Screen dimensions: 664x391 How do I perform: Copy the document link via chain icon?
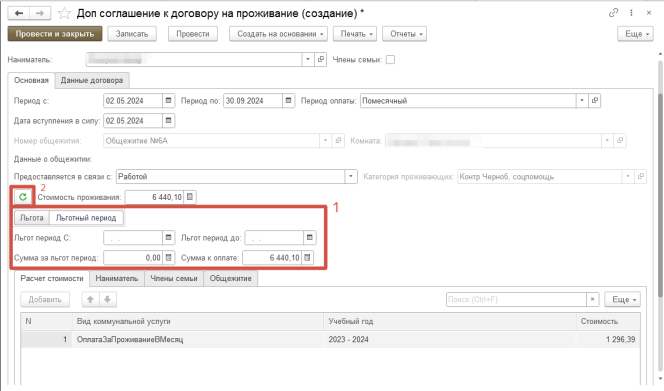[613, 13]
